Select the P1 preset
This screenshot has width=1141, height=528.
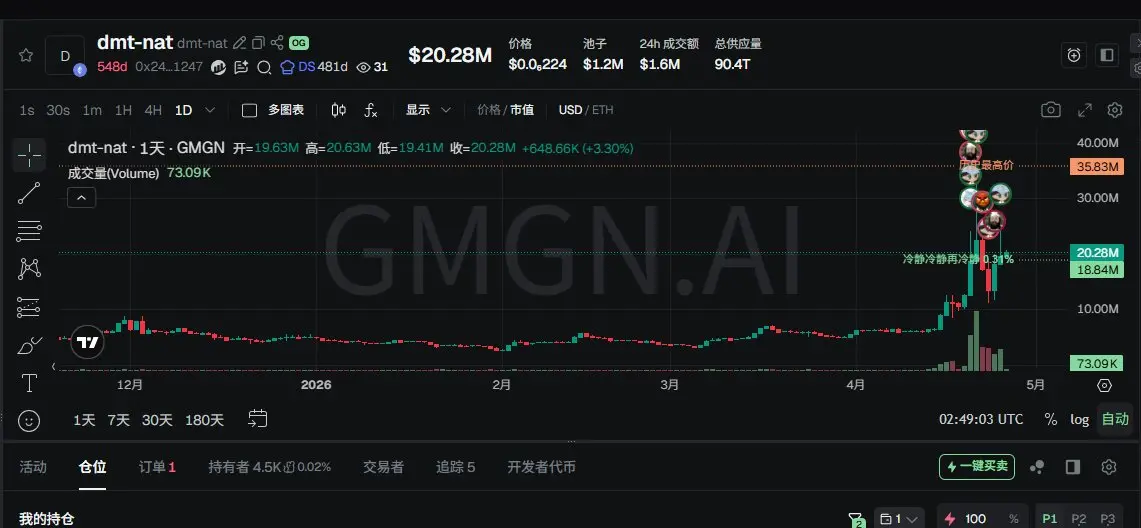(1049, 519)
